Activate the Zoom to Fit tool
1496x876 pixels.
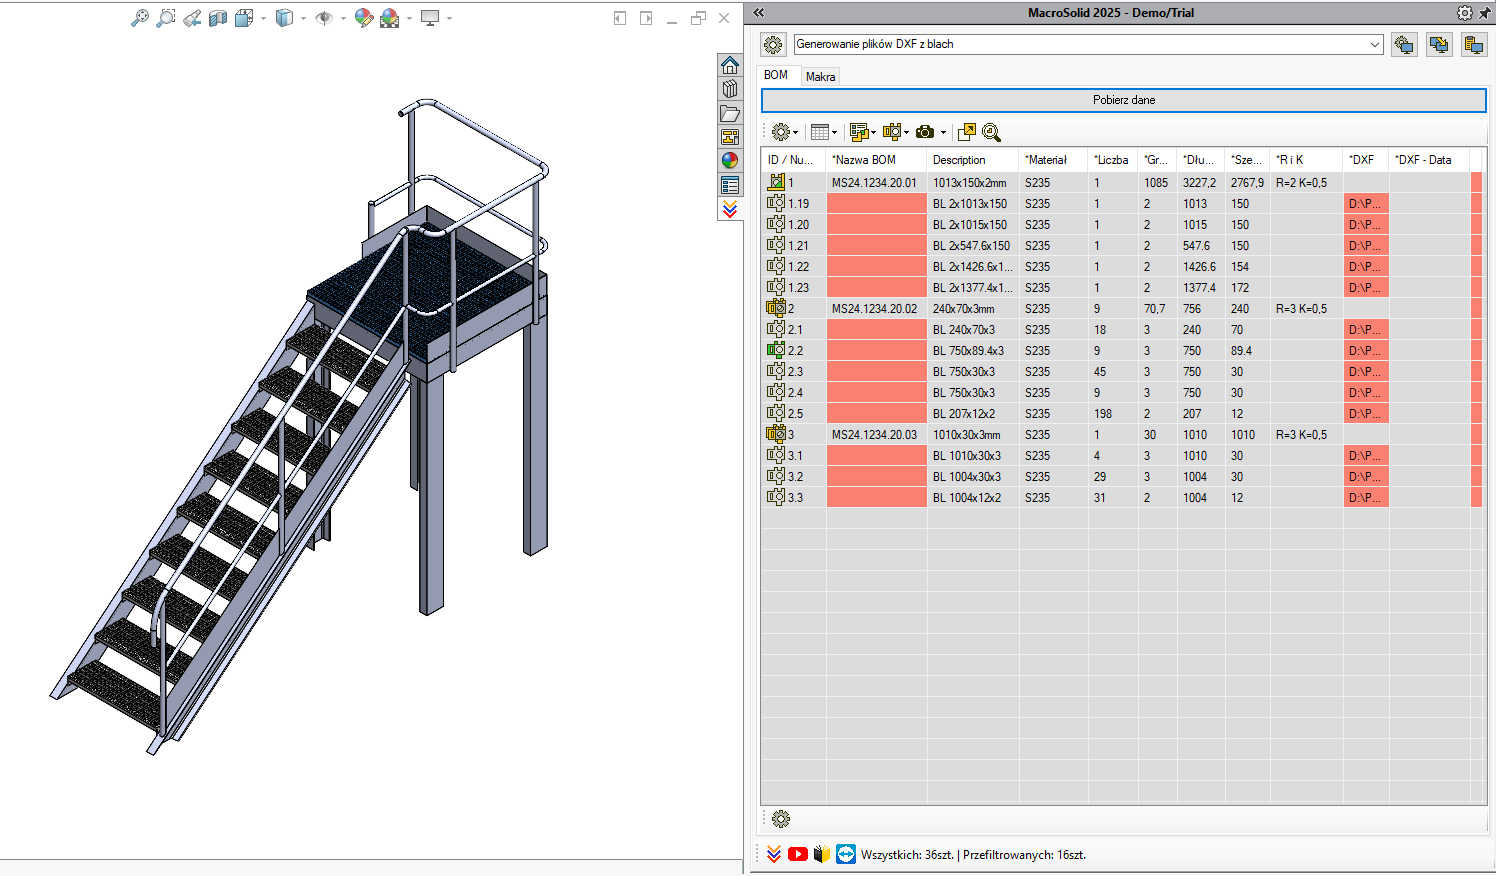140,18
